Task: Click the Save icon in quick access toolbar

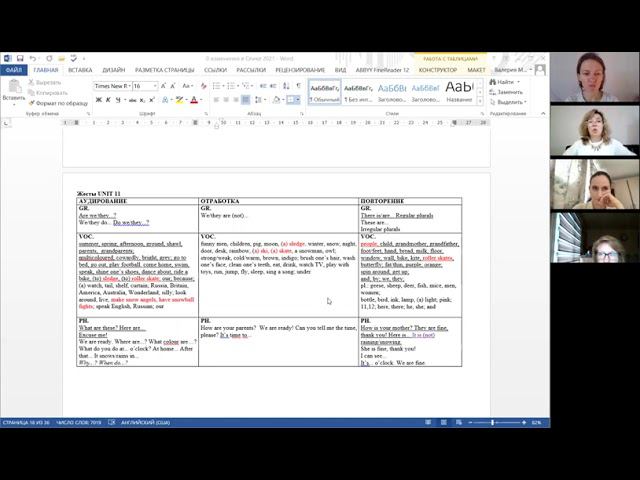Action: (x=20, y=58)
